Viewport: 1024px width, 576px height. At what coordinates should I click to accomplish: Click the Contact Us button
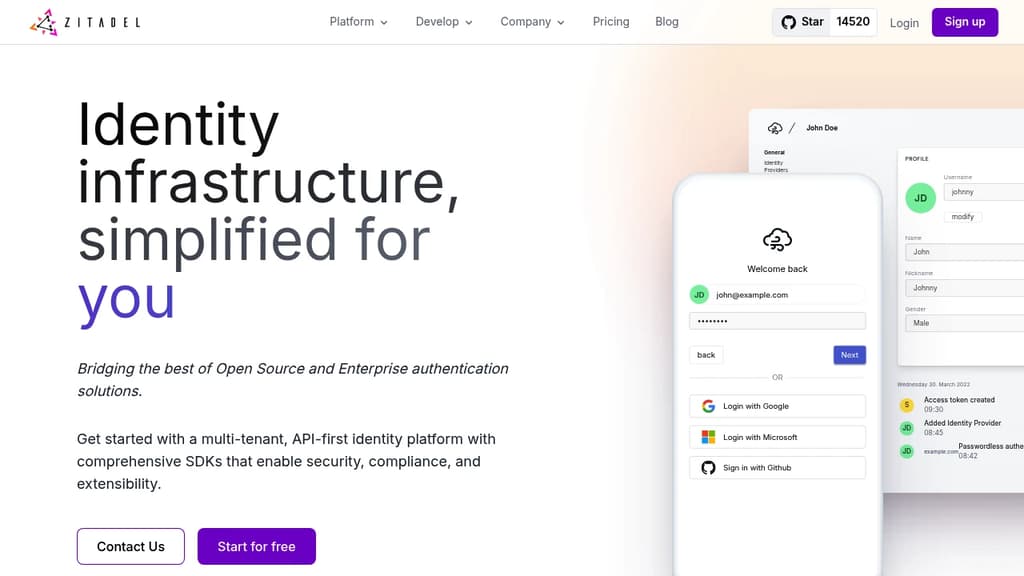[x=131, y=547]
